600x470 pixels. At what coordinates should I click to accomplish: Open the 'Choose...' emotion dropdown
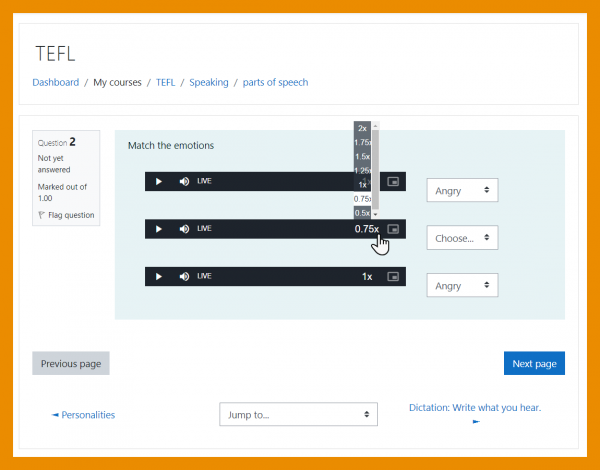pyautogui.click(x=461, y=238)
